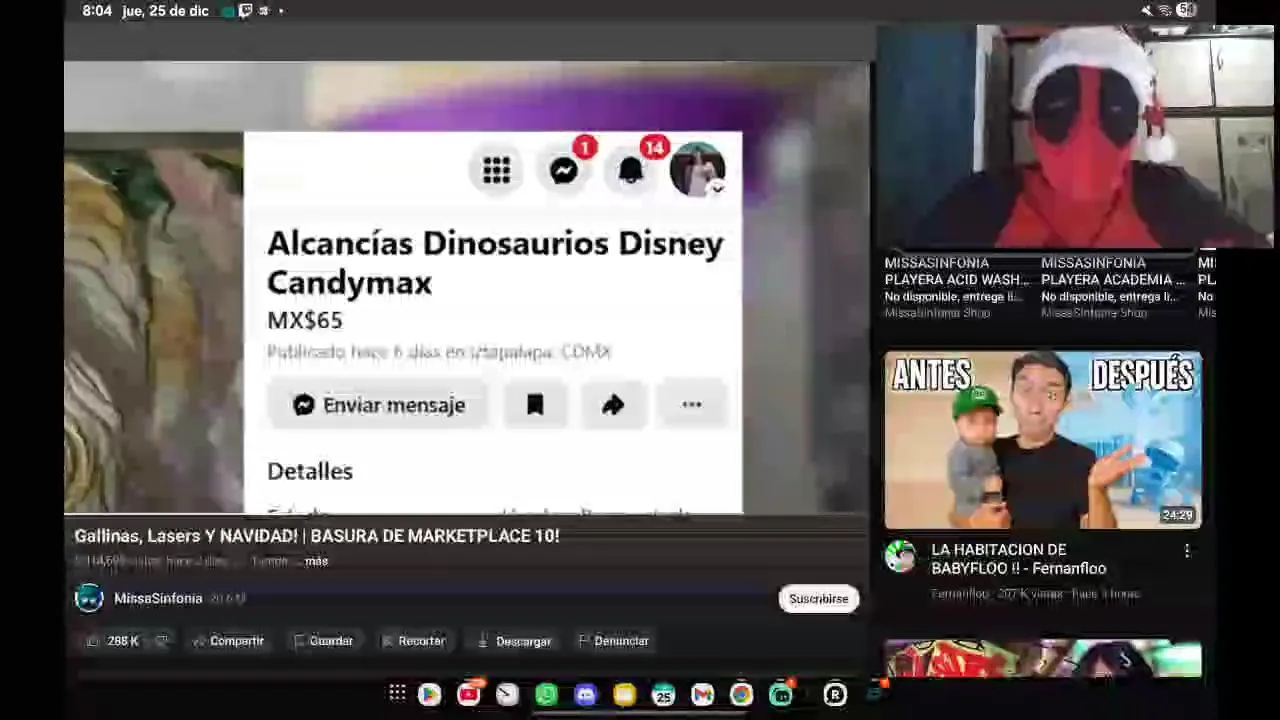1280x720 pixels.
Task: Expand the video description with 'más'
Action: (316, 561)
